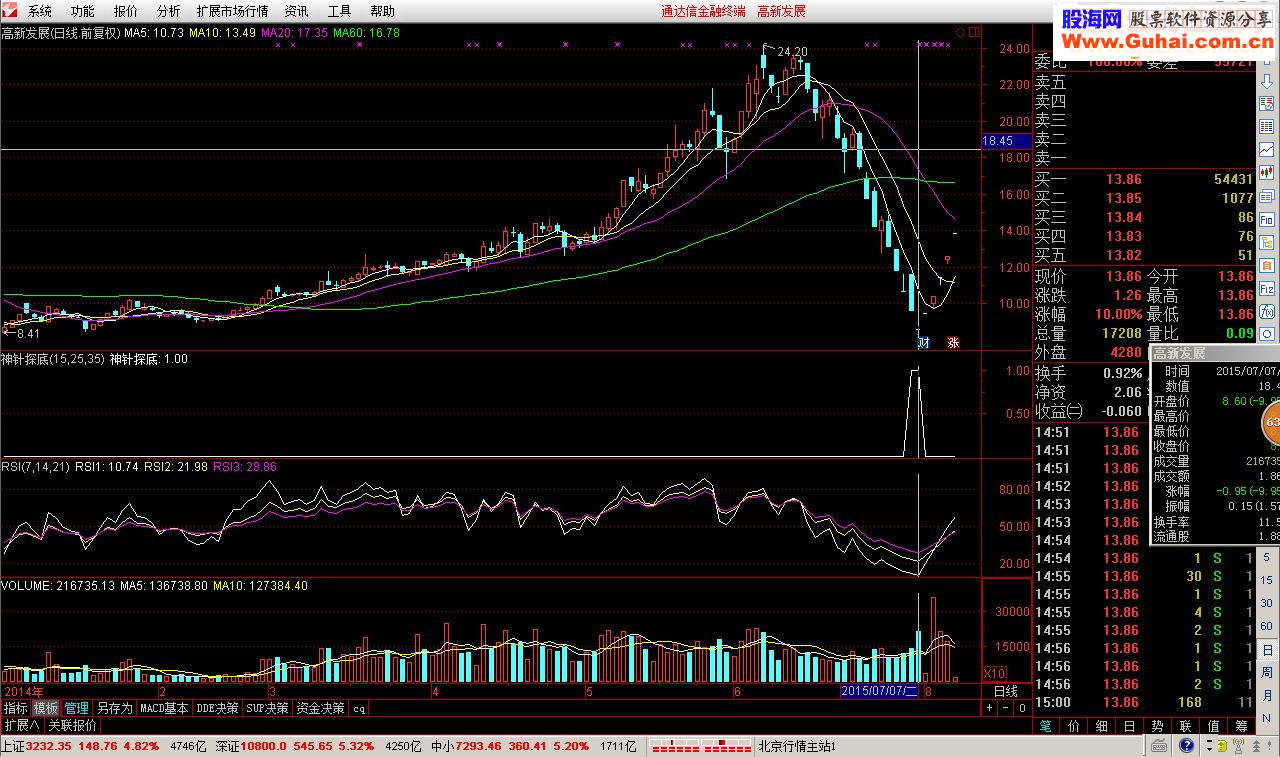
Task: Click the X10 volume scale label
Action: (x=996, y=673)
